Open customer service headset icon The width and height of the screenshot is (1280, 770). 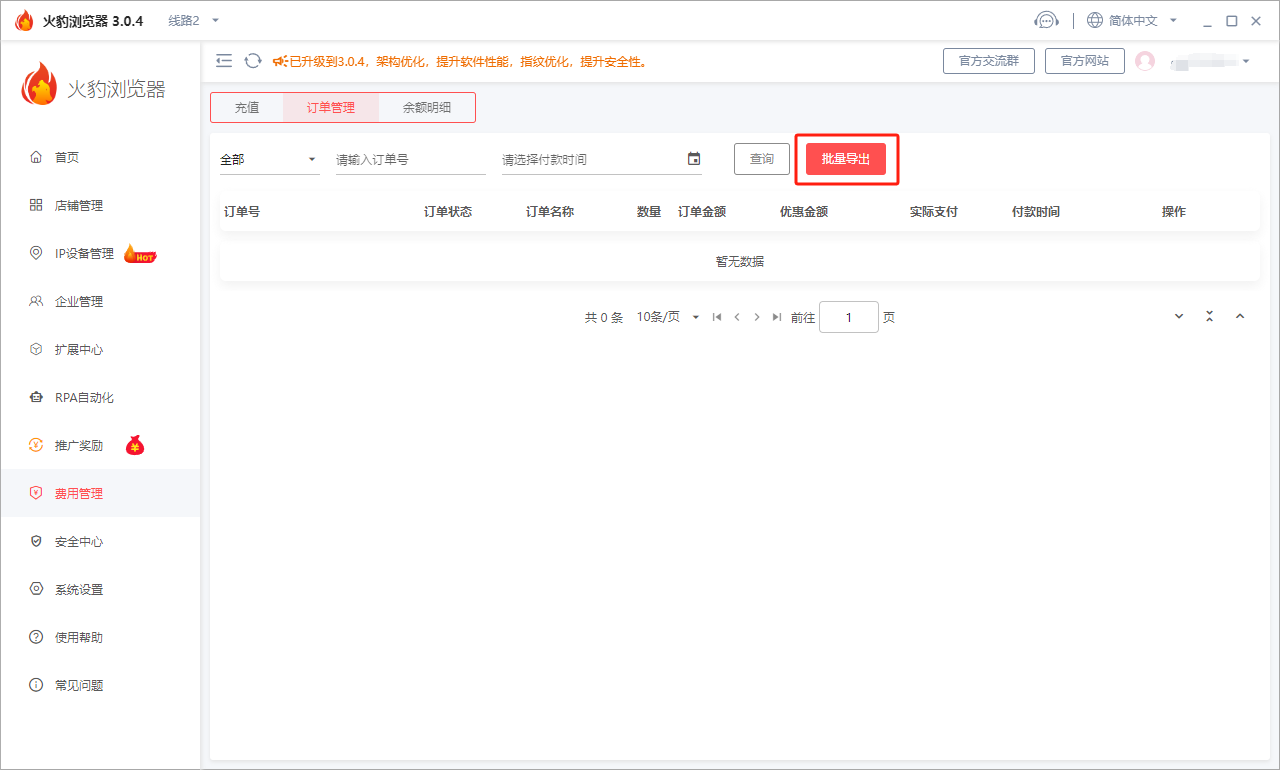coord(1046,20)
